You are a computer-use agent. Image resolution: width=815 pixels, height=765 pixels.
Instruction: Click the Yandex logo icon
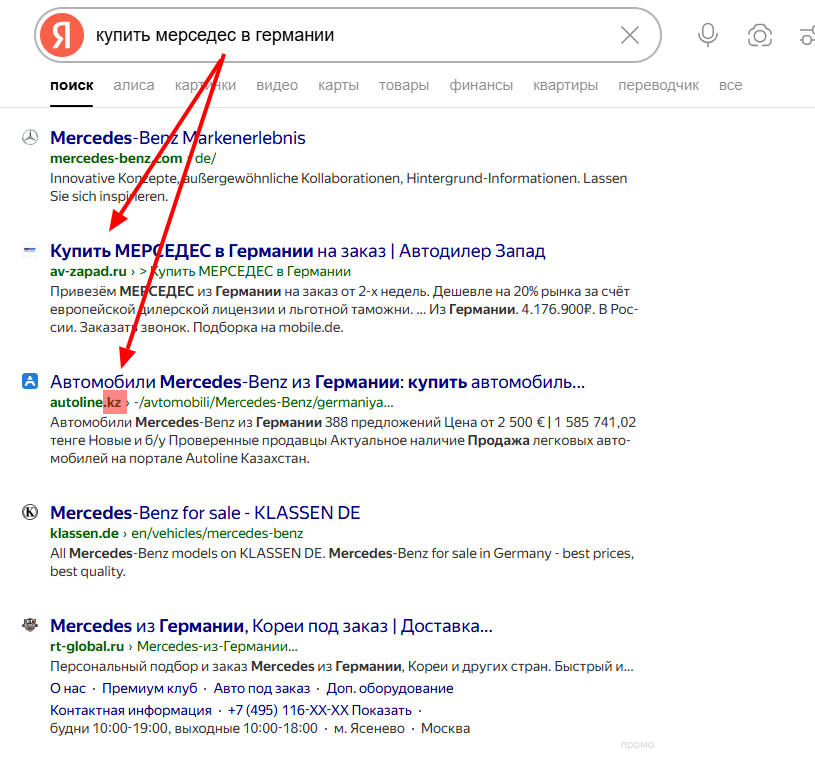[x=61, y=36]
